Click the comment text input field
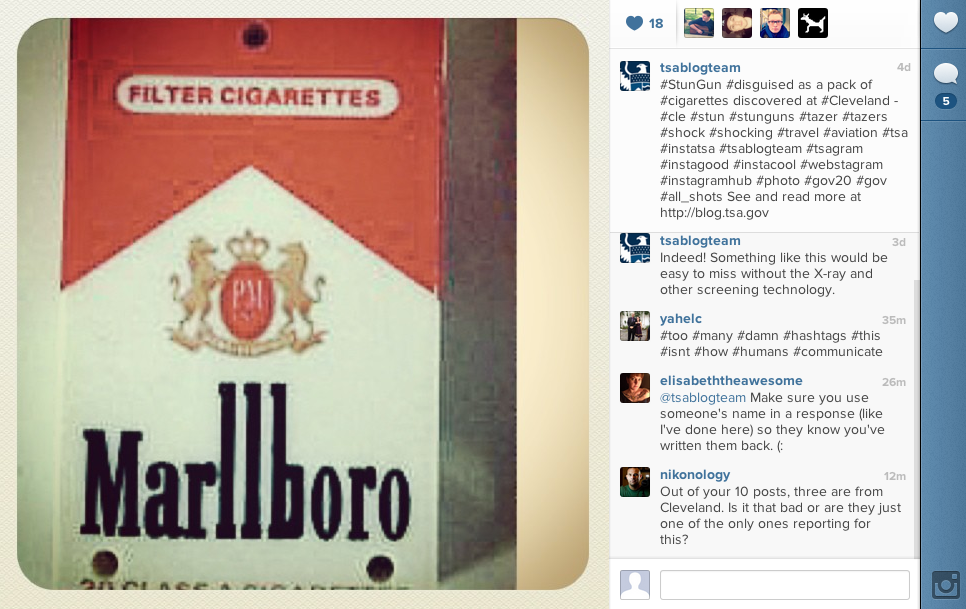 coord(784,584)
